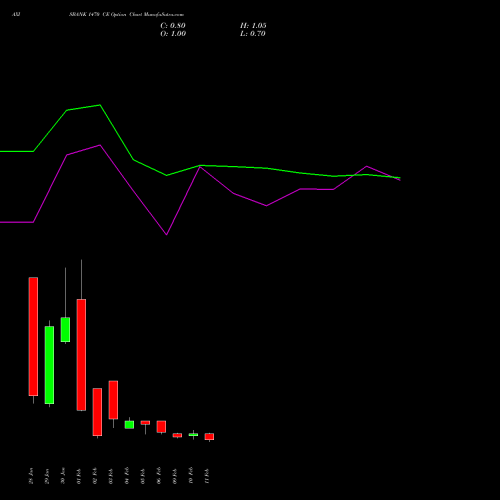
Task: Select the '10 Feb' date label
Action: click(x=191, y=476)
